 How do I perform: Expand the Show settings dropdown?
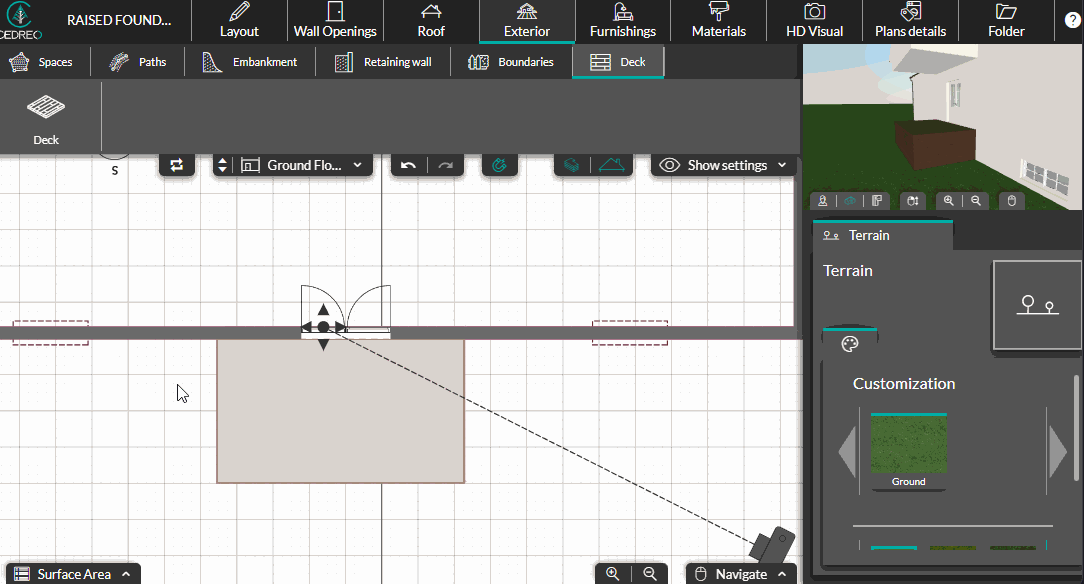725,165
